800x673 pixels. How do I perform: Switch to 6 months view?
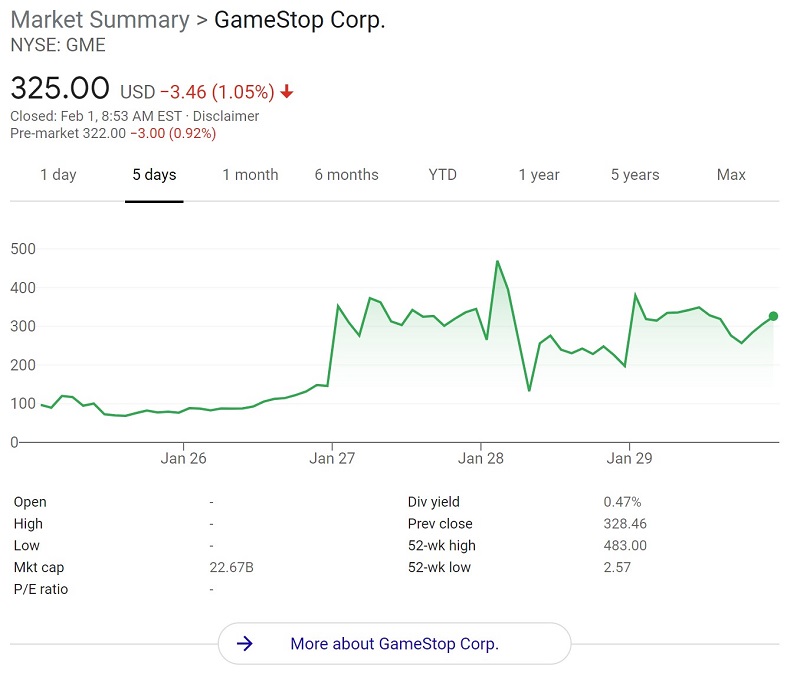[x=346, y=175]
